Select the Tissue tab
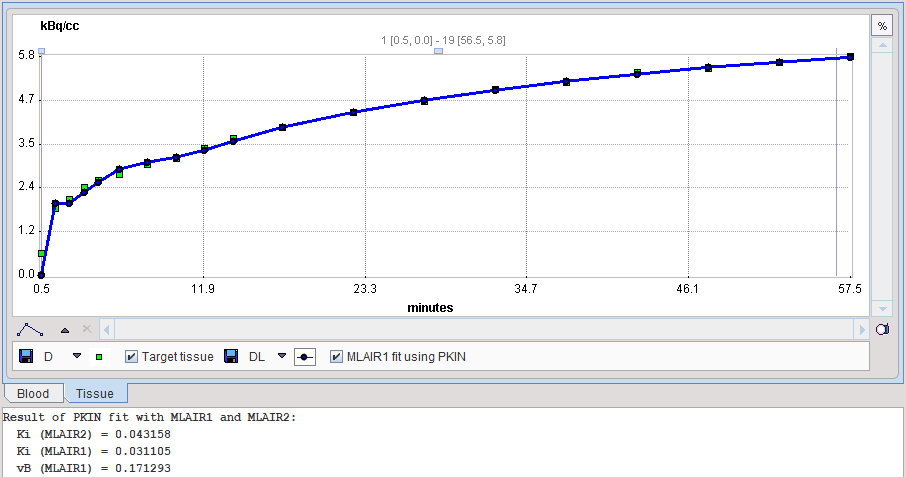Image resolution: width=906 pixels, height=477 pixels. tap(95, 394)
